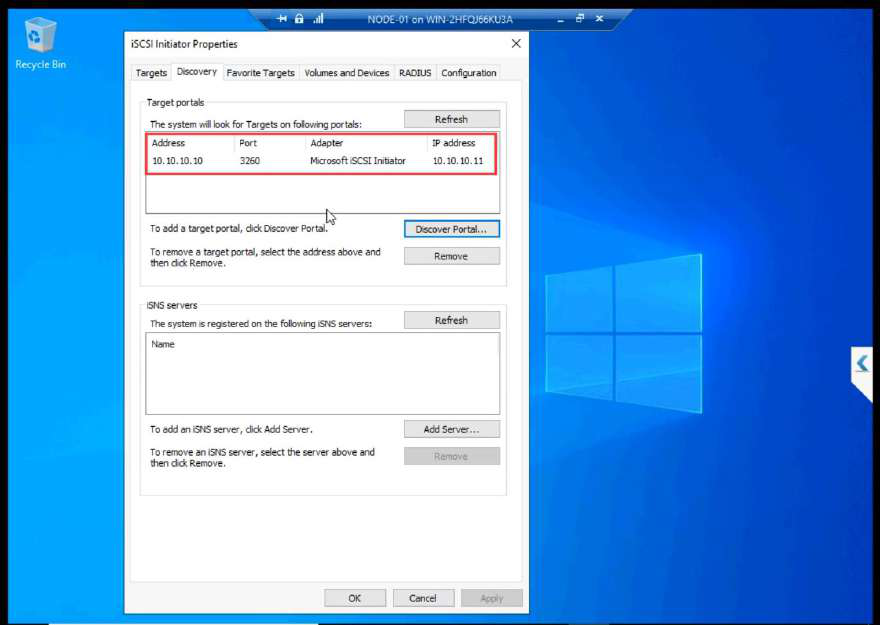Remove the selected target portal
This screenshot has height=625, width=880.
pyautogui.click(x=452, y=256)
